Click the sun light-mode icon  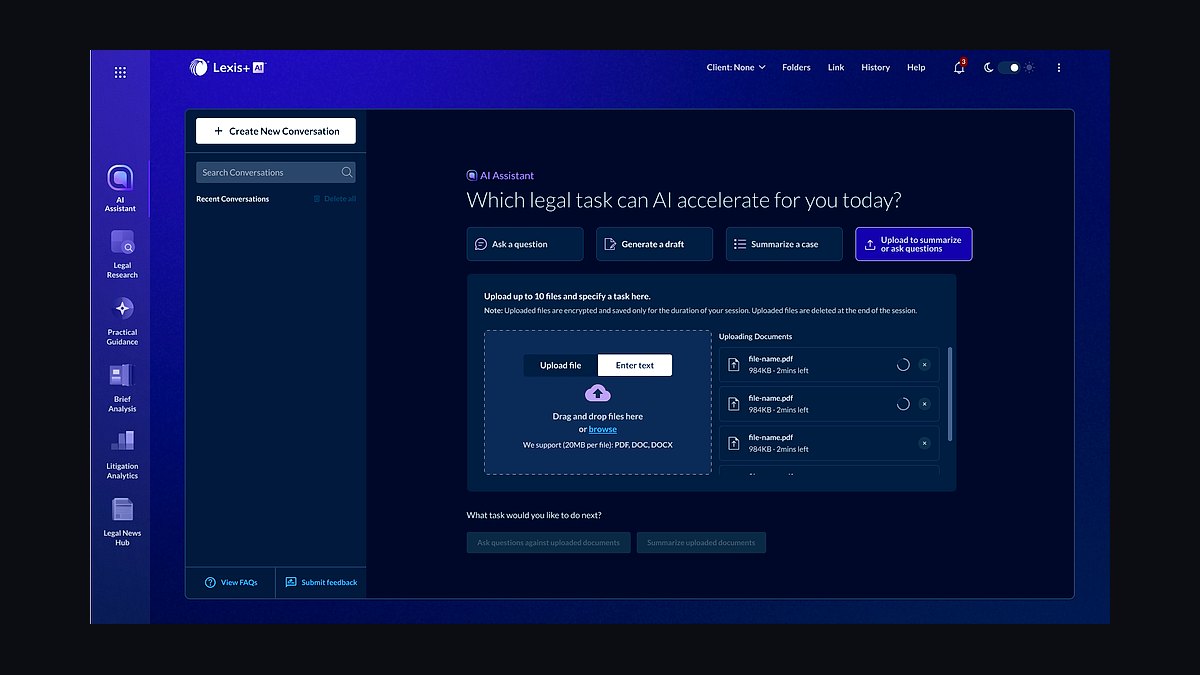click(x=1030, y=68)
